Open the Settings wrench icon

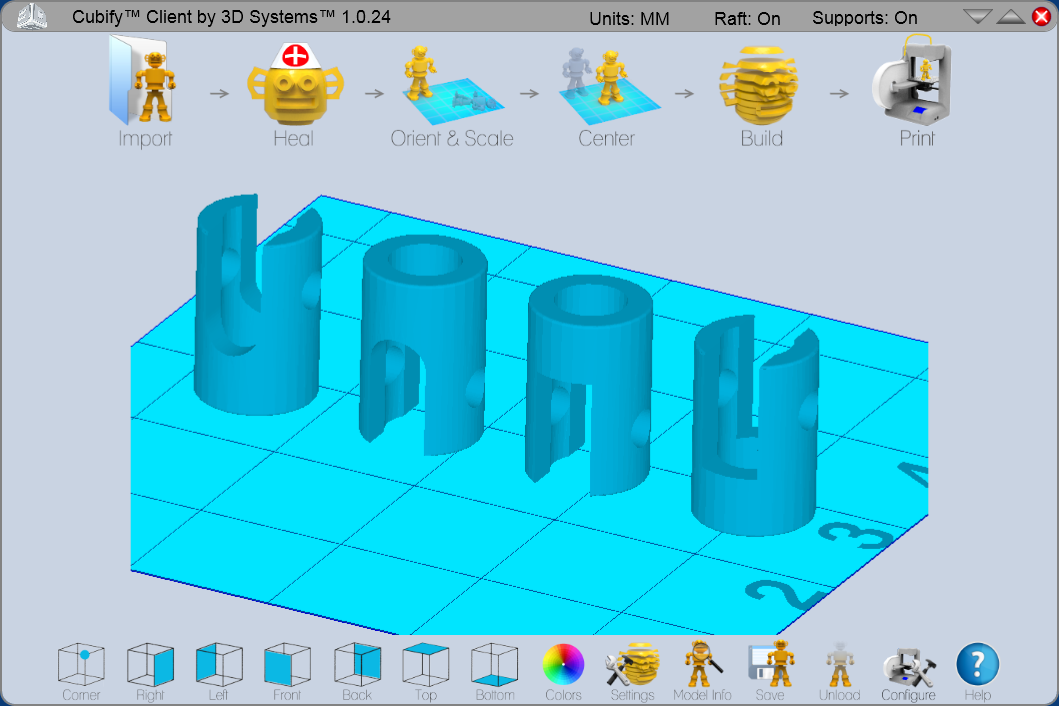[x=632, y=665]
